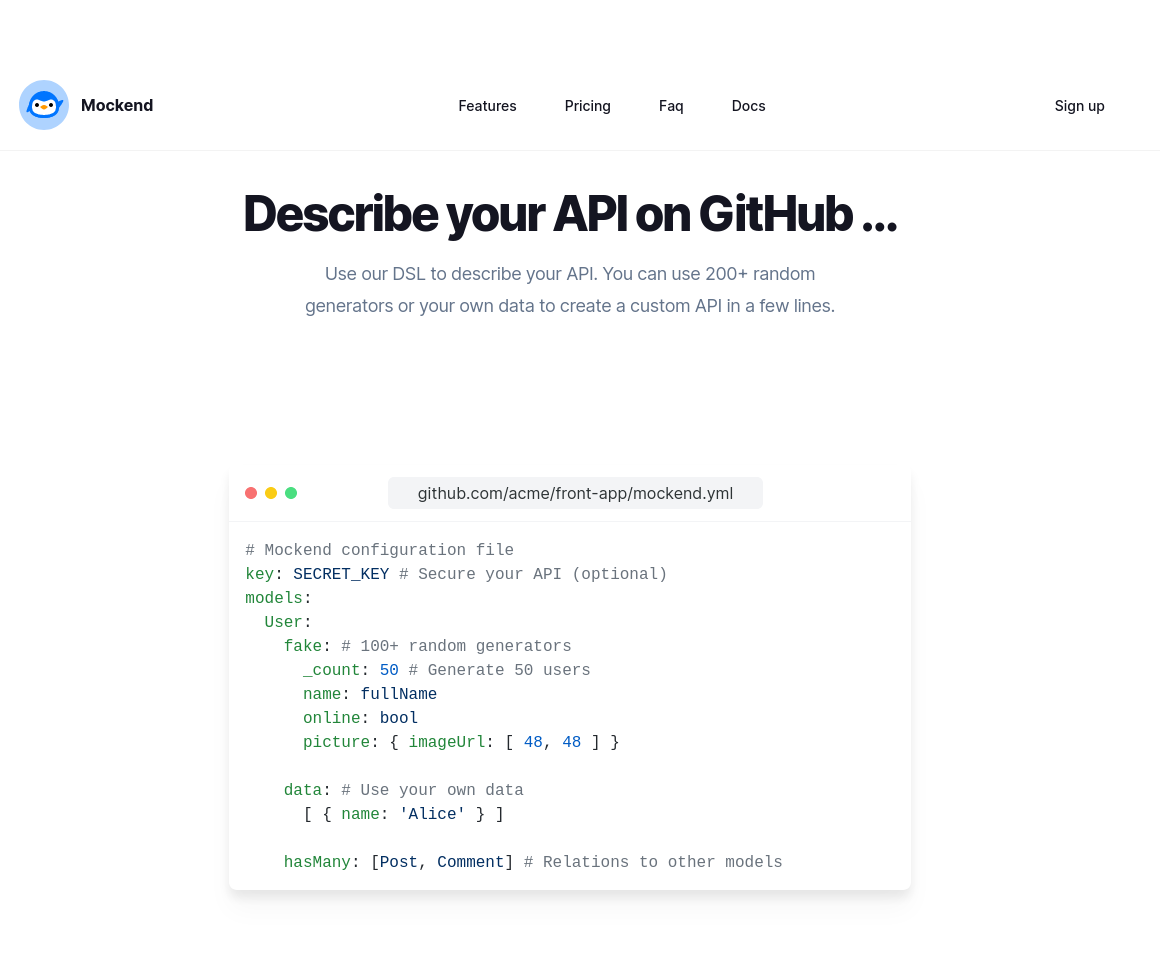Click the "User:" code line
The height and width of the screenshot is (970, 1160).
(x=288, y=622)
